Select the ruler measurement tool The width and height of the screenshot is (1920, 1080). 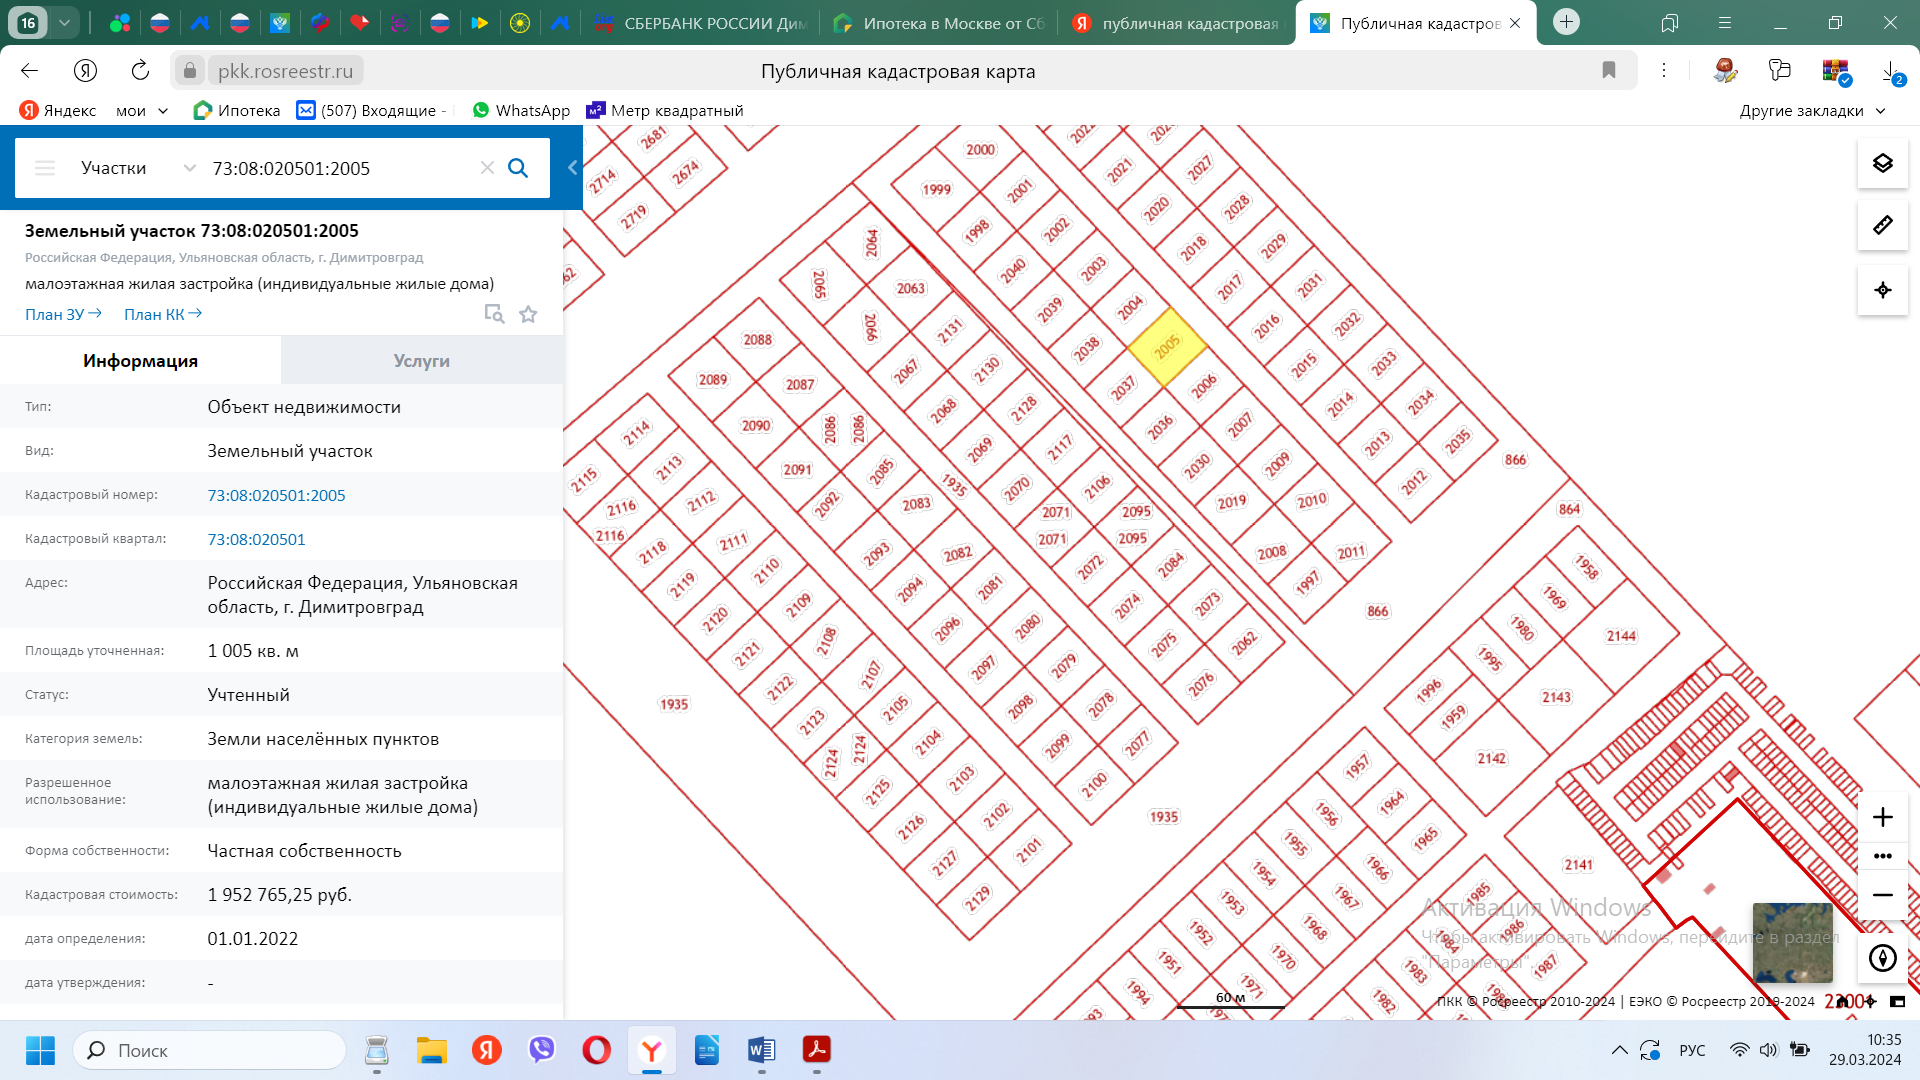click(x=1882, y=225)
